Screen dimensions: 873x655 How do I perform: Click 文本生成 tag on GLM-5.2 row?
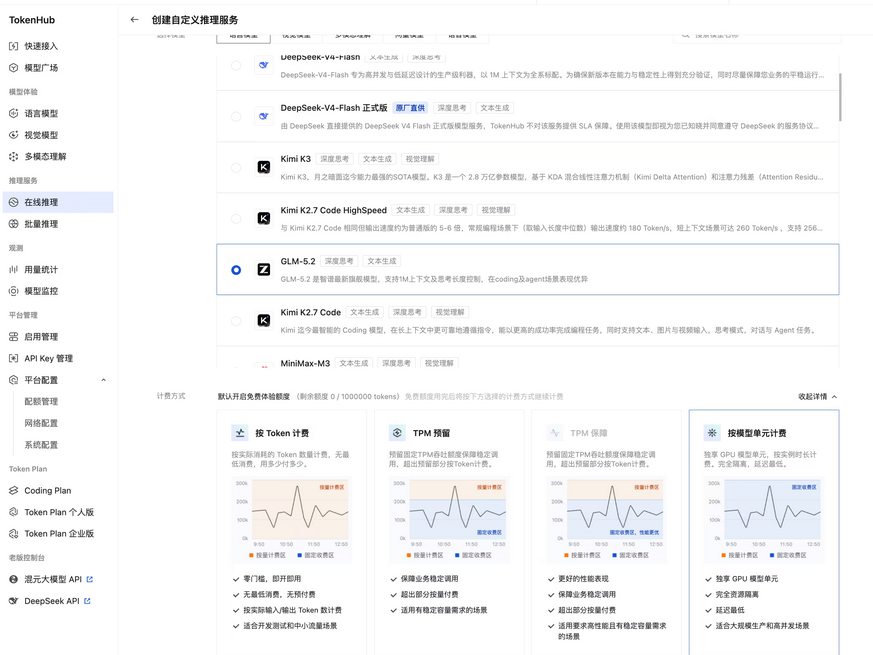[382, 261]
